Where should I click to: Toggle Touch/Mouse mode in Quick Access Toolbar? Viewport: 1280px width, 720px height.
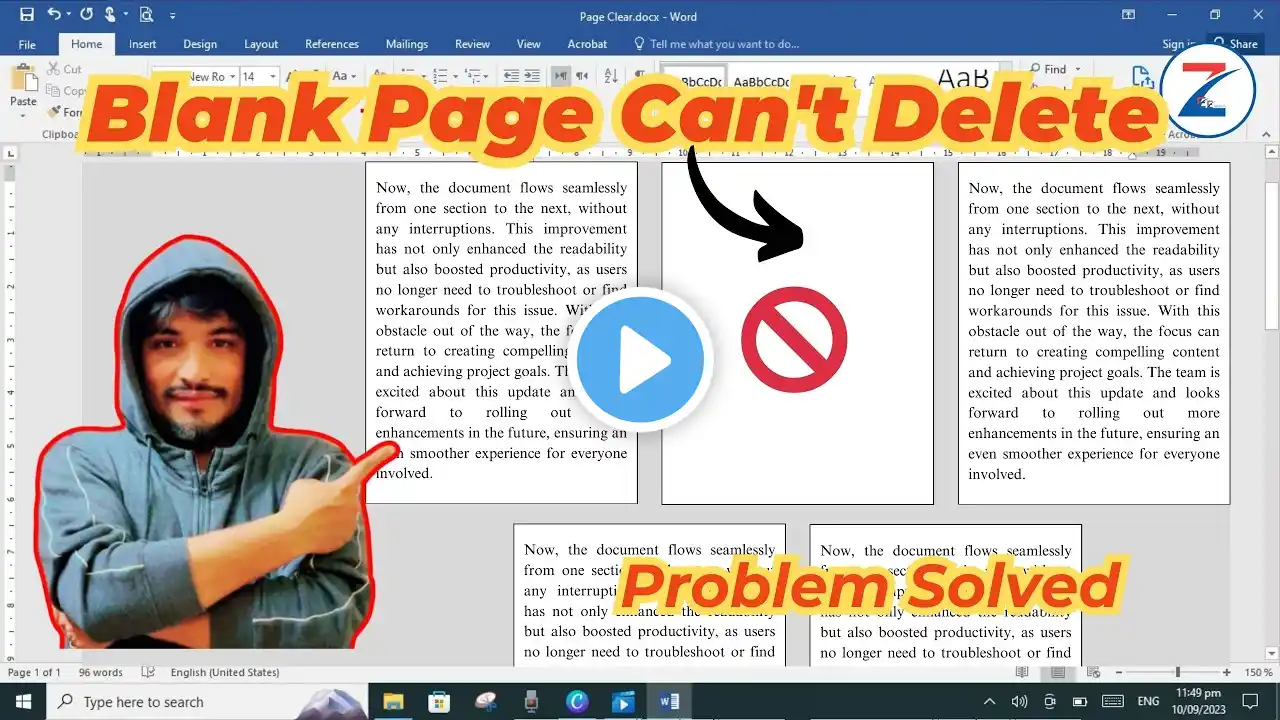coord(110,15)
